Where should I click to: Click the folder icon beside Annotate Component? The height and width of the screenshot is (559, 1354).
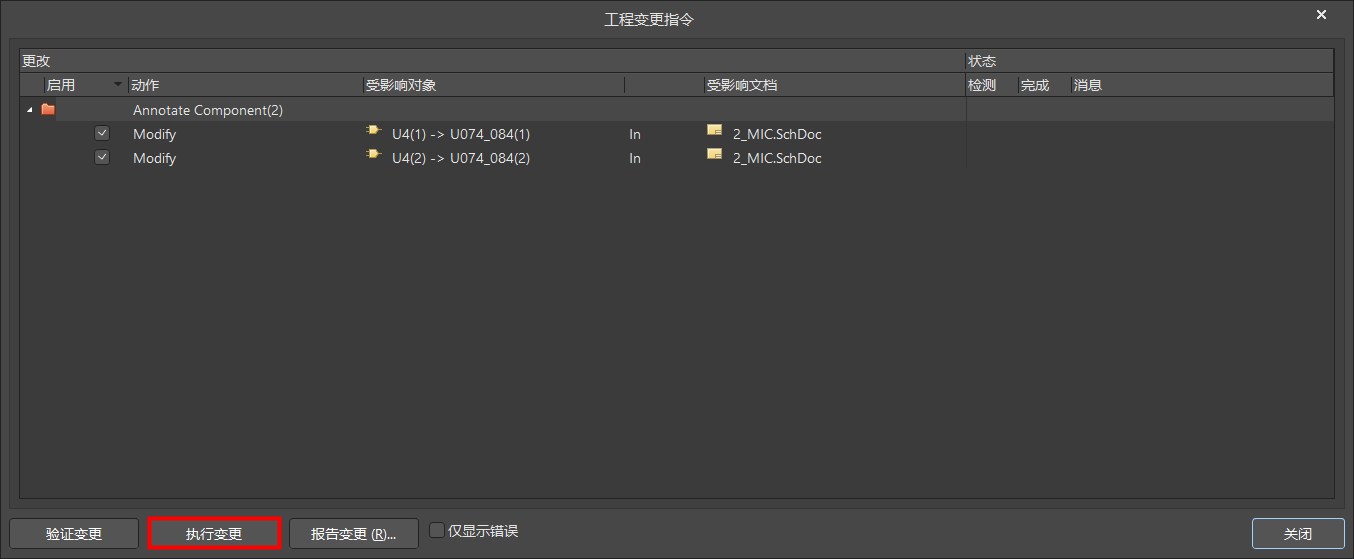click(48, 110)
